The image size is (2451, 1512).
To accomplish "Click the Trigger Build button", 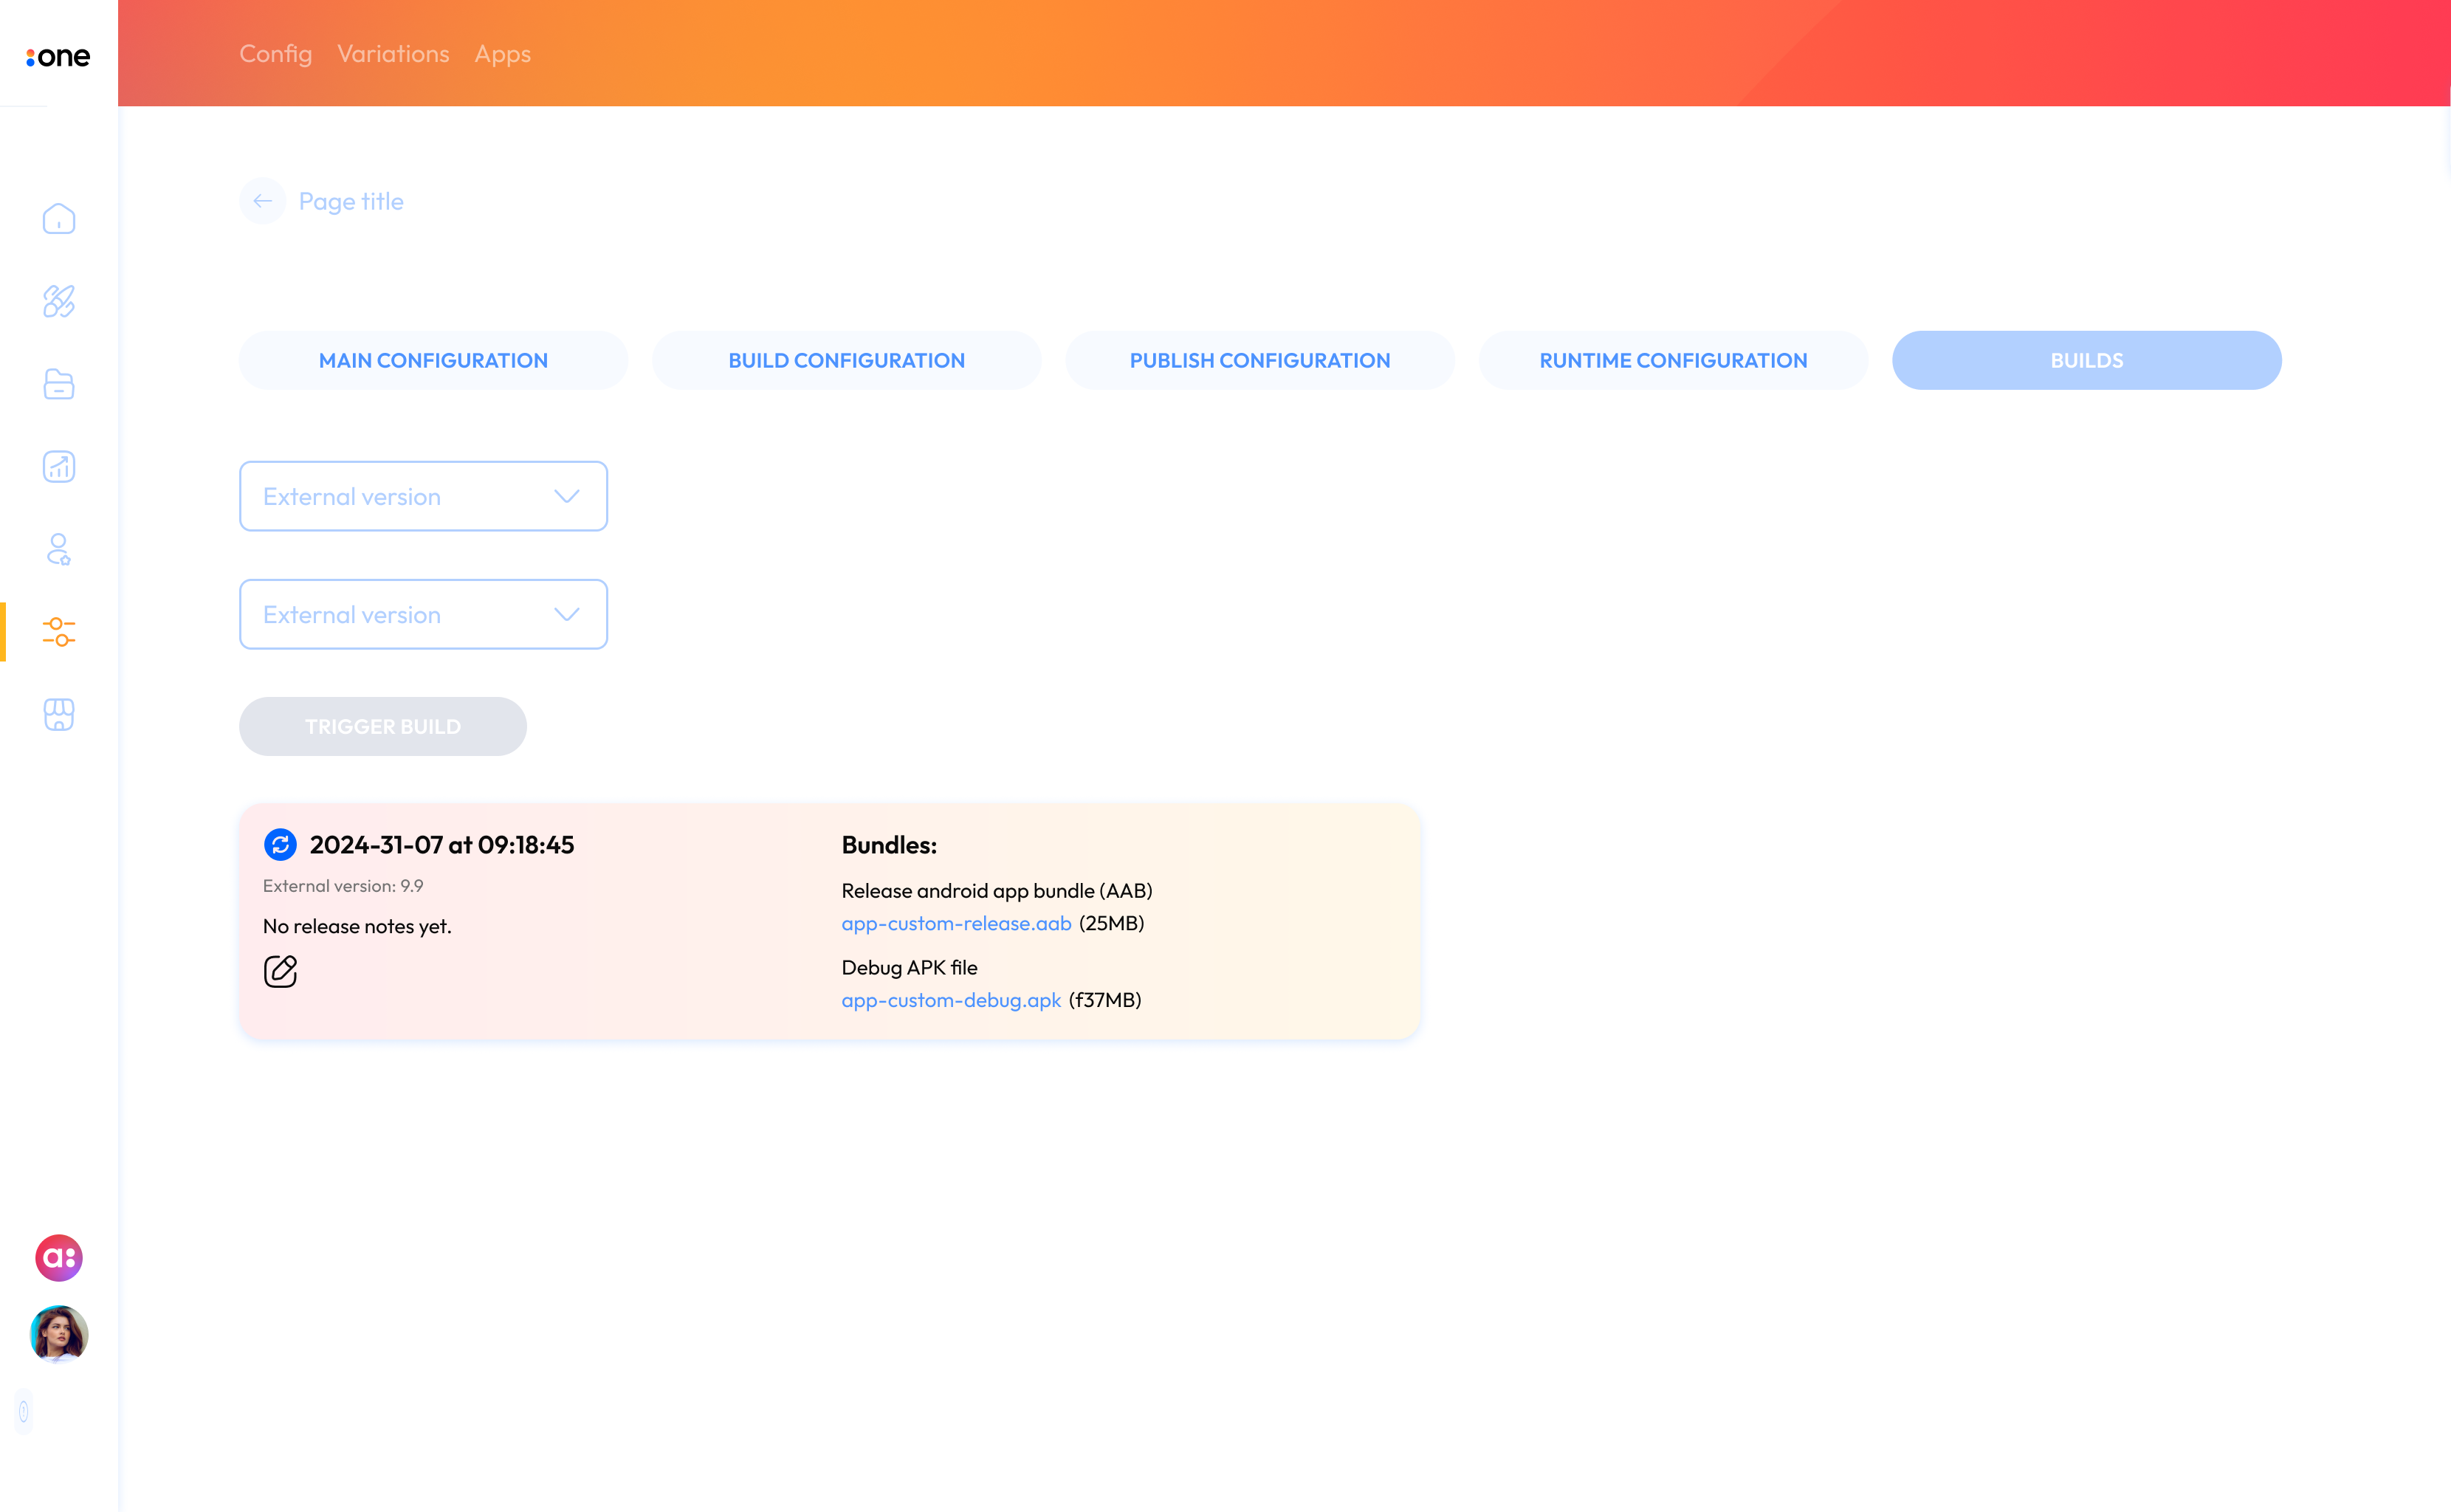I will click(x=383, y=726).
